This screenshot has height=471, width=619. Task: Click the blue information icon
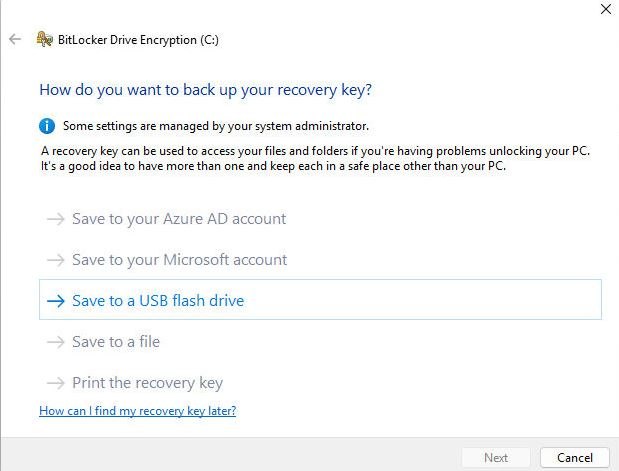[x=47, y=126]
